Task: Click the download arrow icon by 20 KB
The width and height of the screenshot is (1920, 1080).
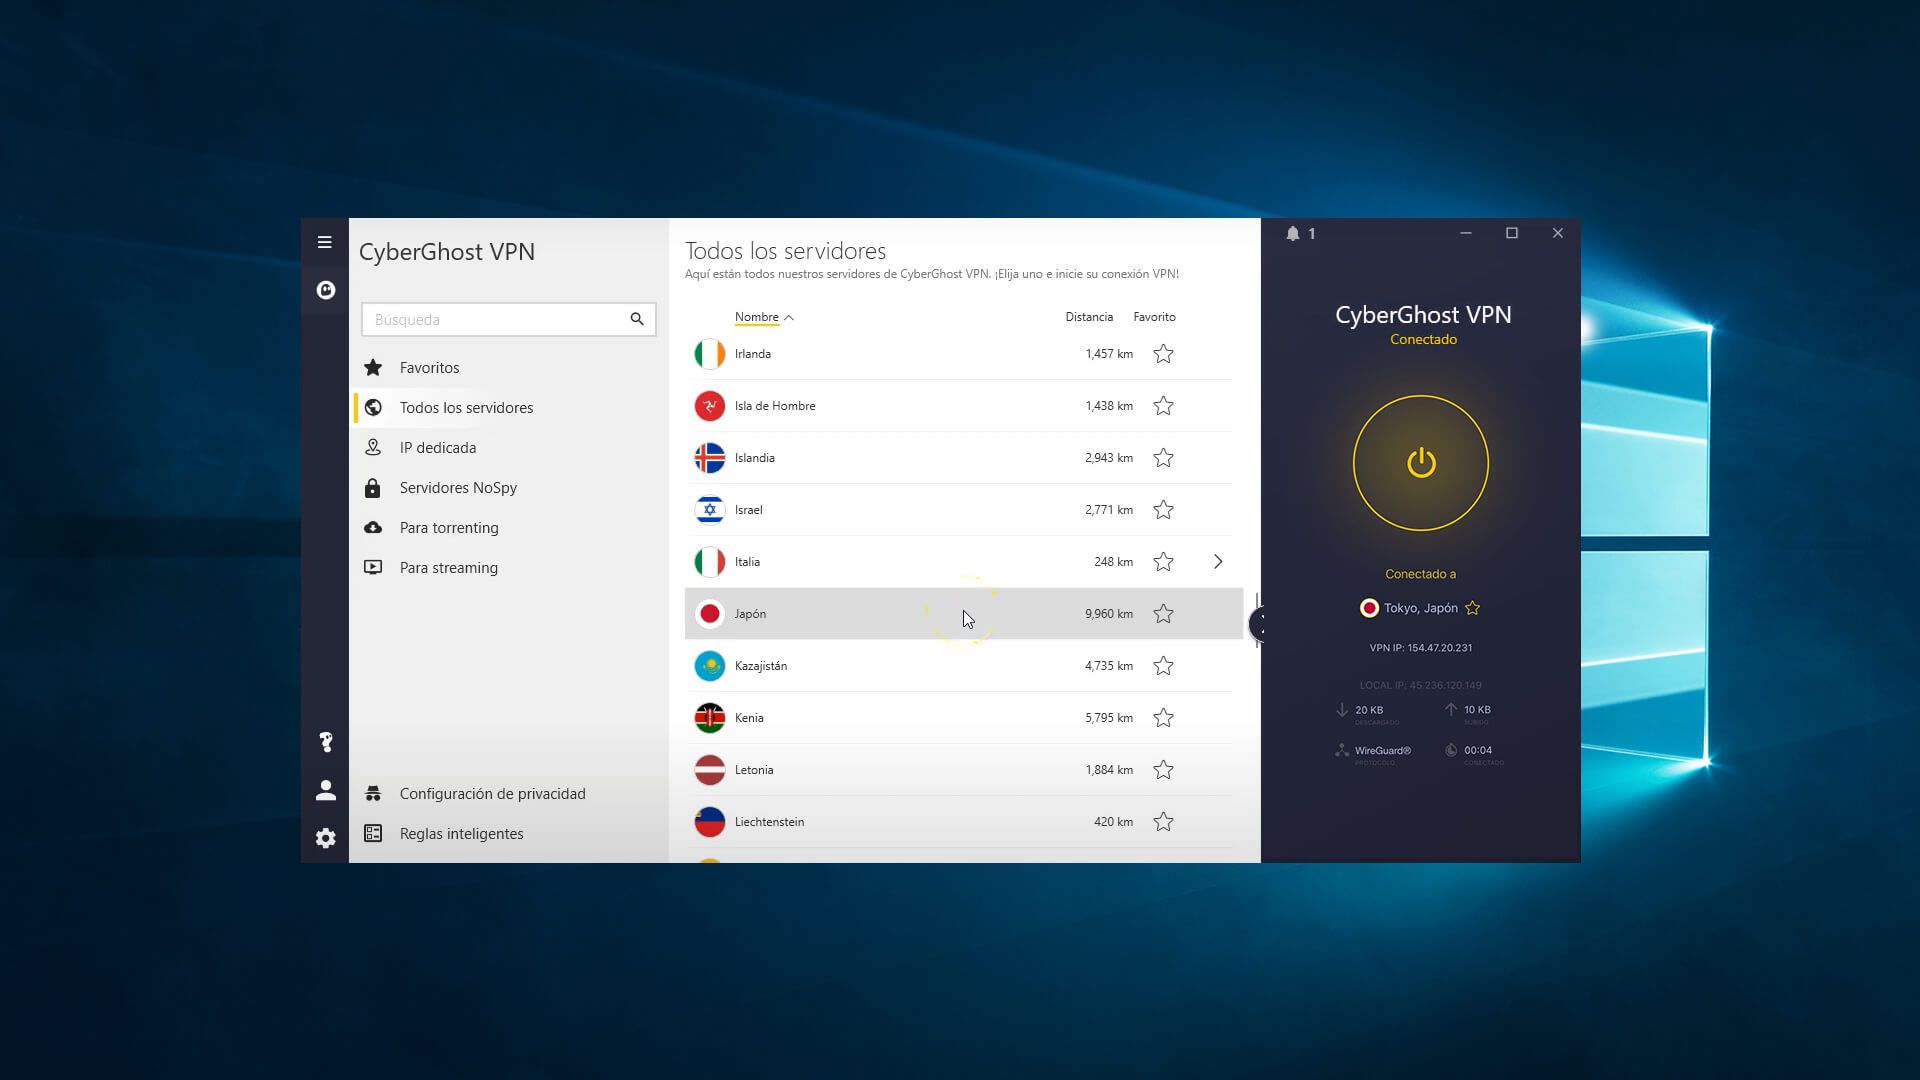Action: [x=1342, y=710]
